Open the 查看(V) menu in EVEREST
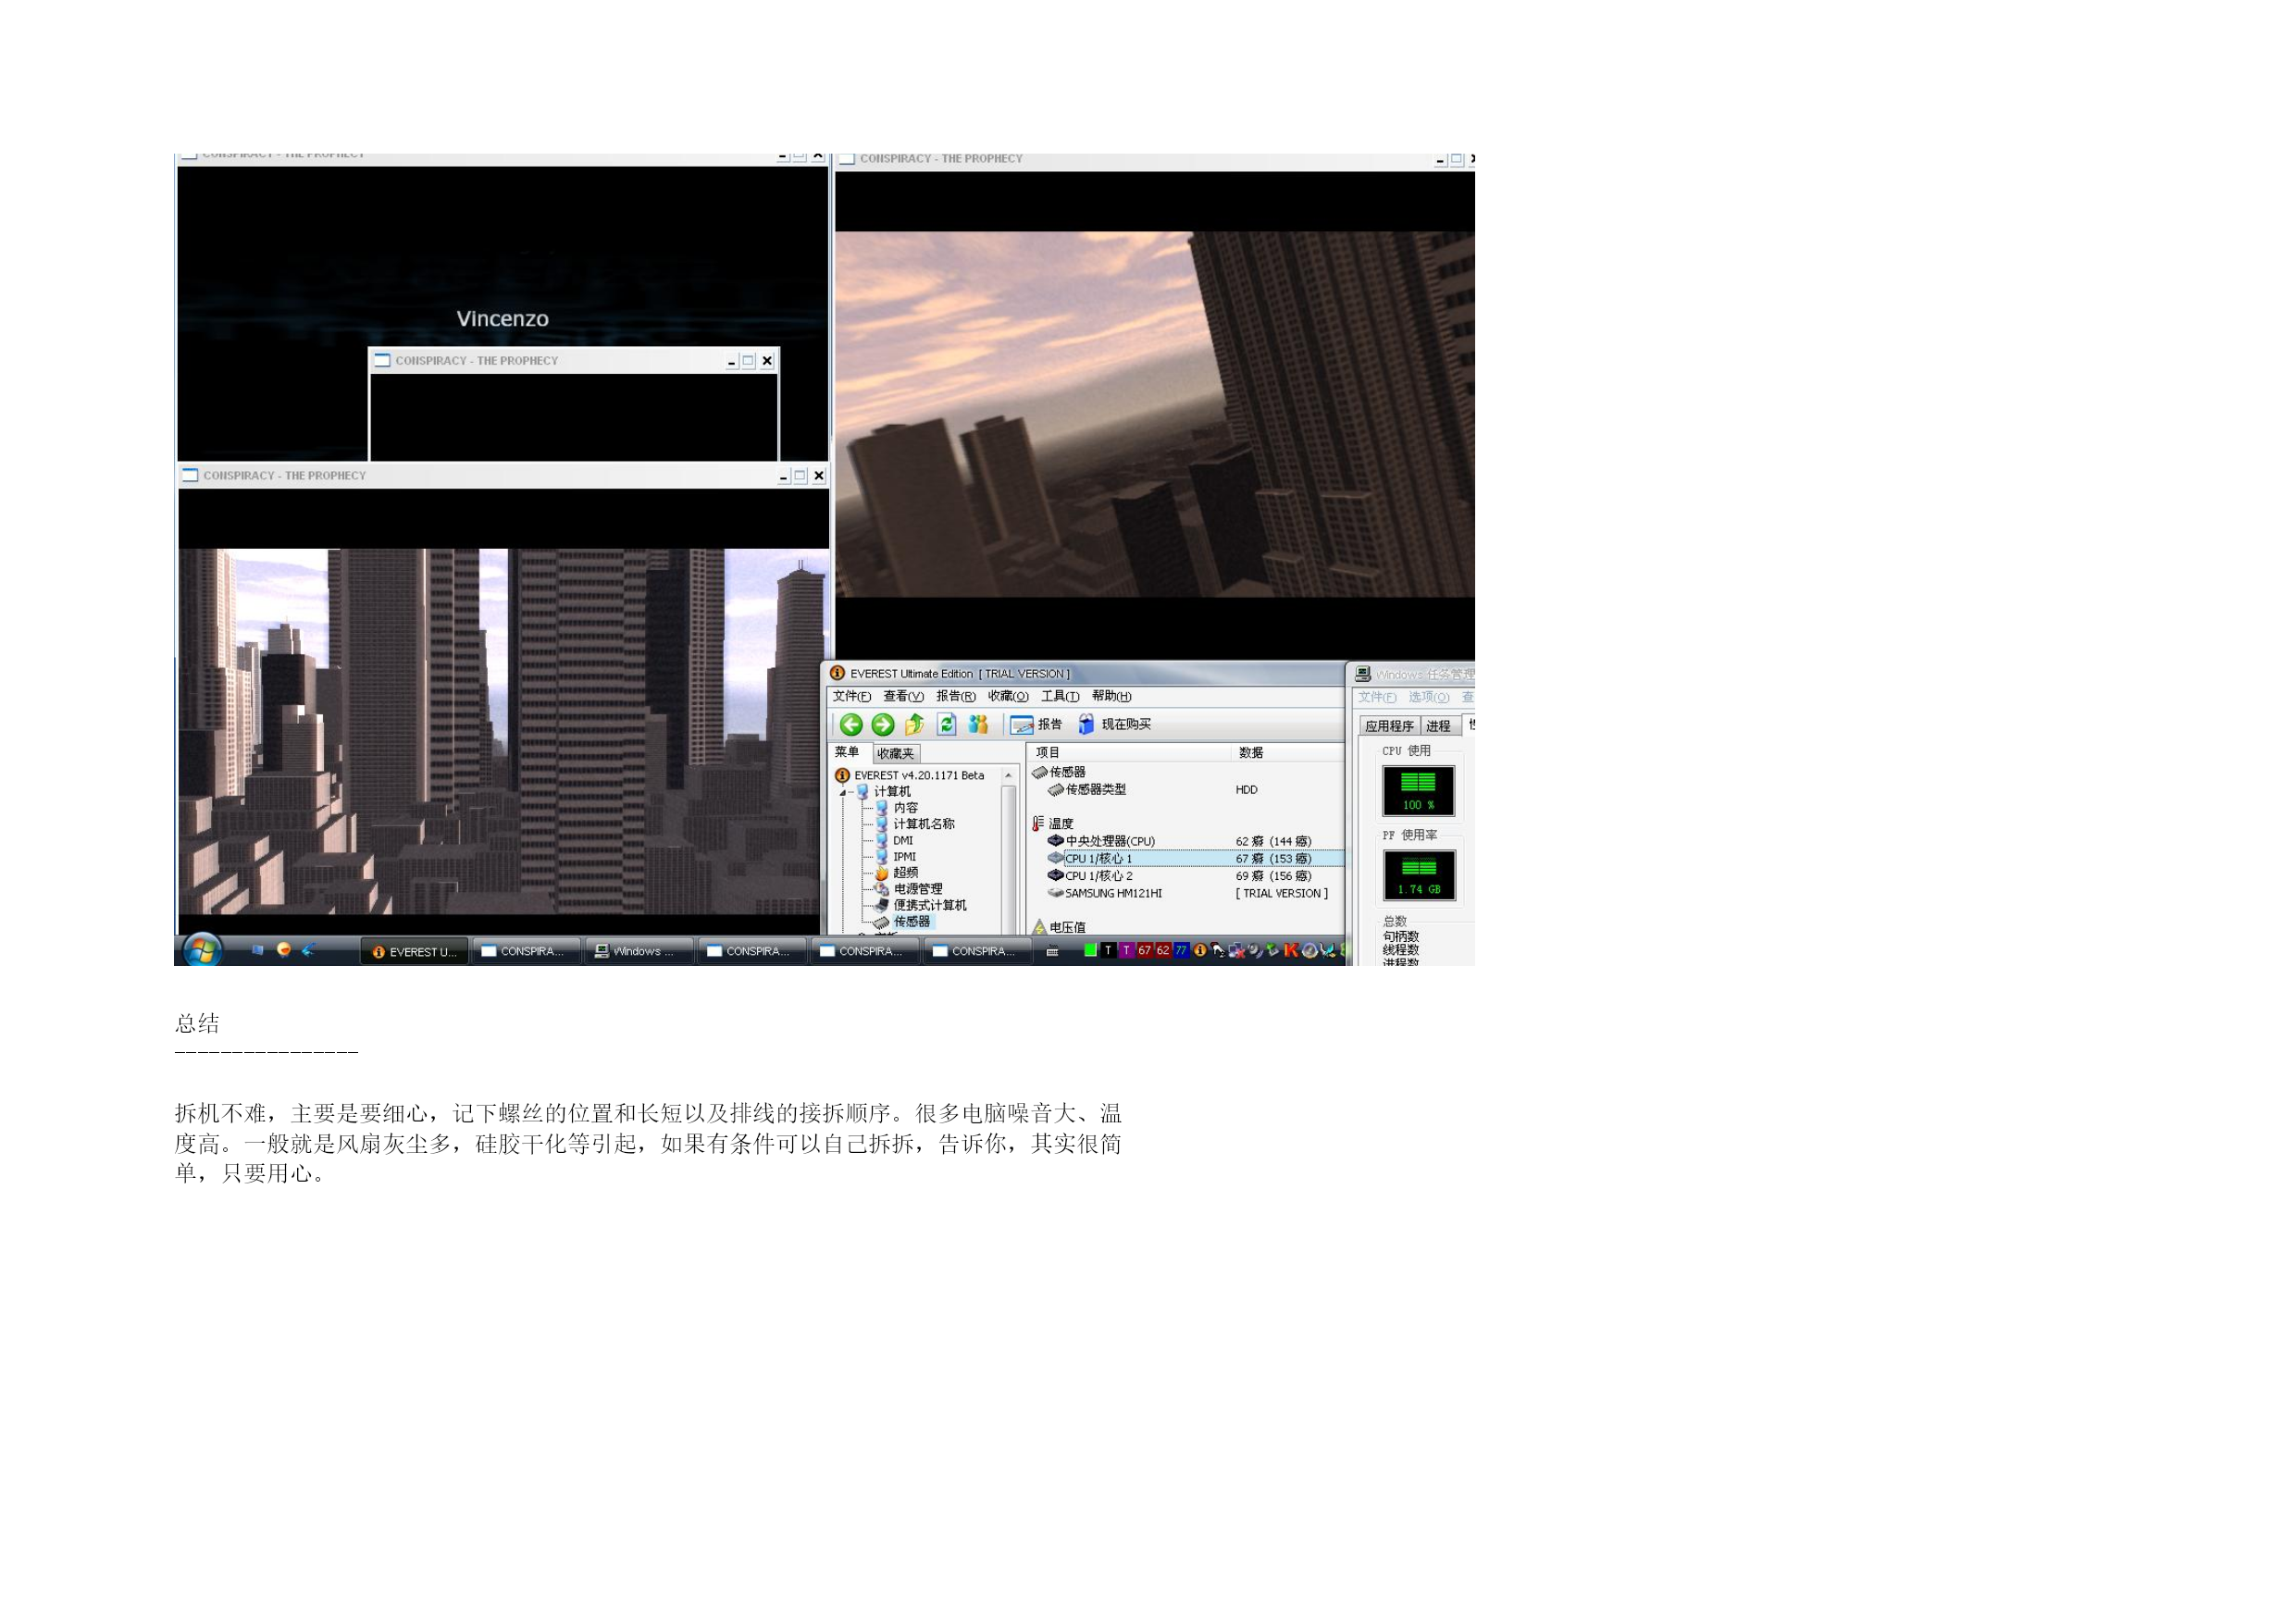This screenshot has width=2296, height=1623. tap(903, 696)
